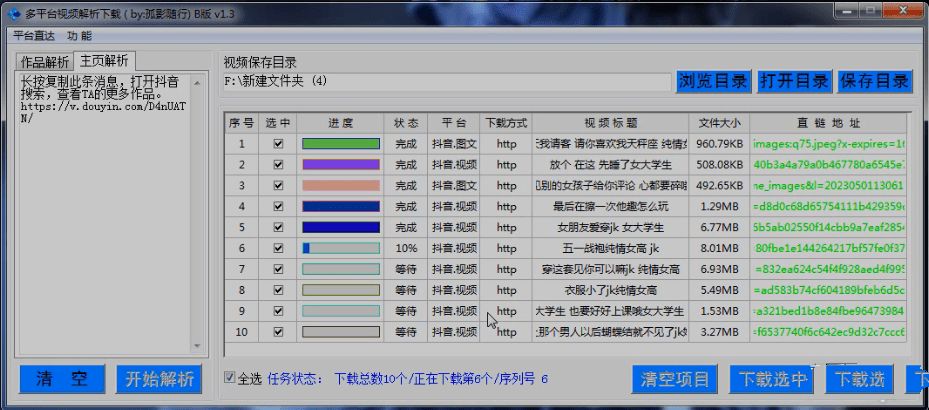Click the row 6 progress bar at 10%
929x410 pixels.
point(341,248)
